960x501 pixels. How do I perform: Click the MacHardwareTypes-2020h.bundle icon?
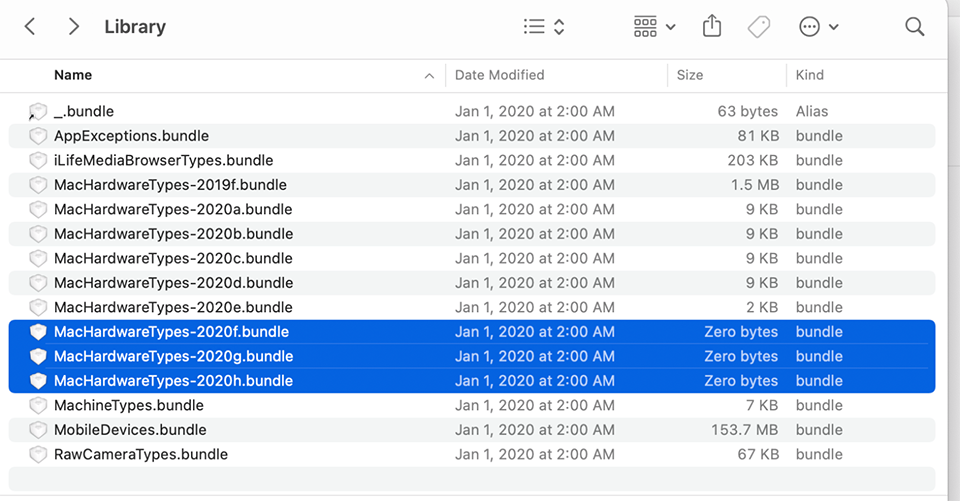click(38, 381)
